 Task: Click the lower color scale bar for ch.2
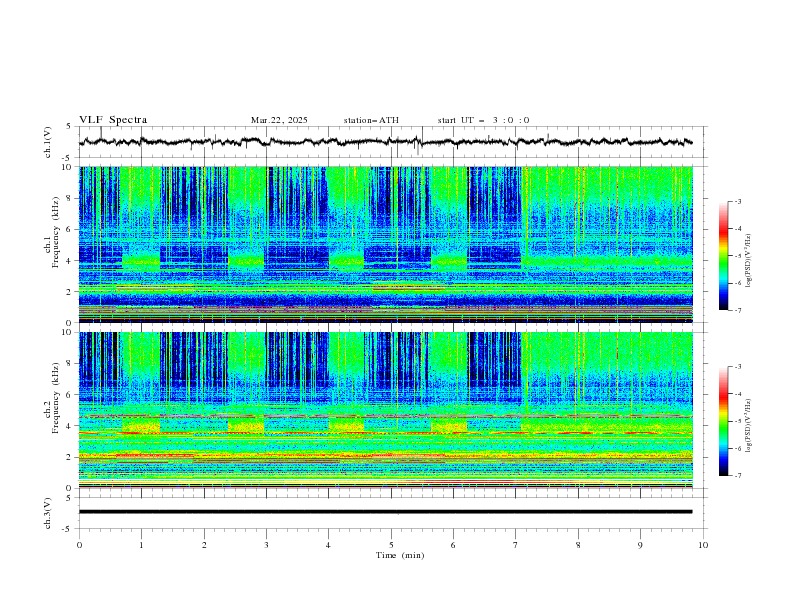click(x=724, y=421)
